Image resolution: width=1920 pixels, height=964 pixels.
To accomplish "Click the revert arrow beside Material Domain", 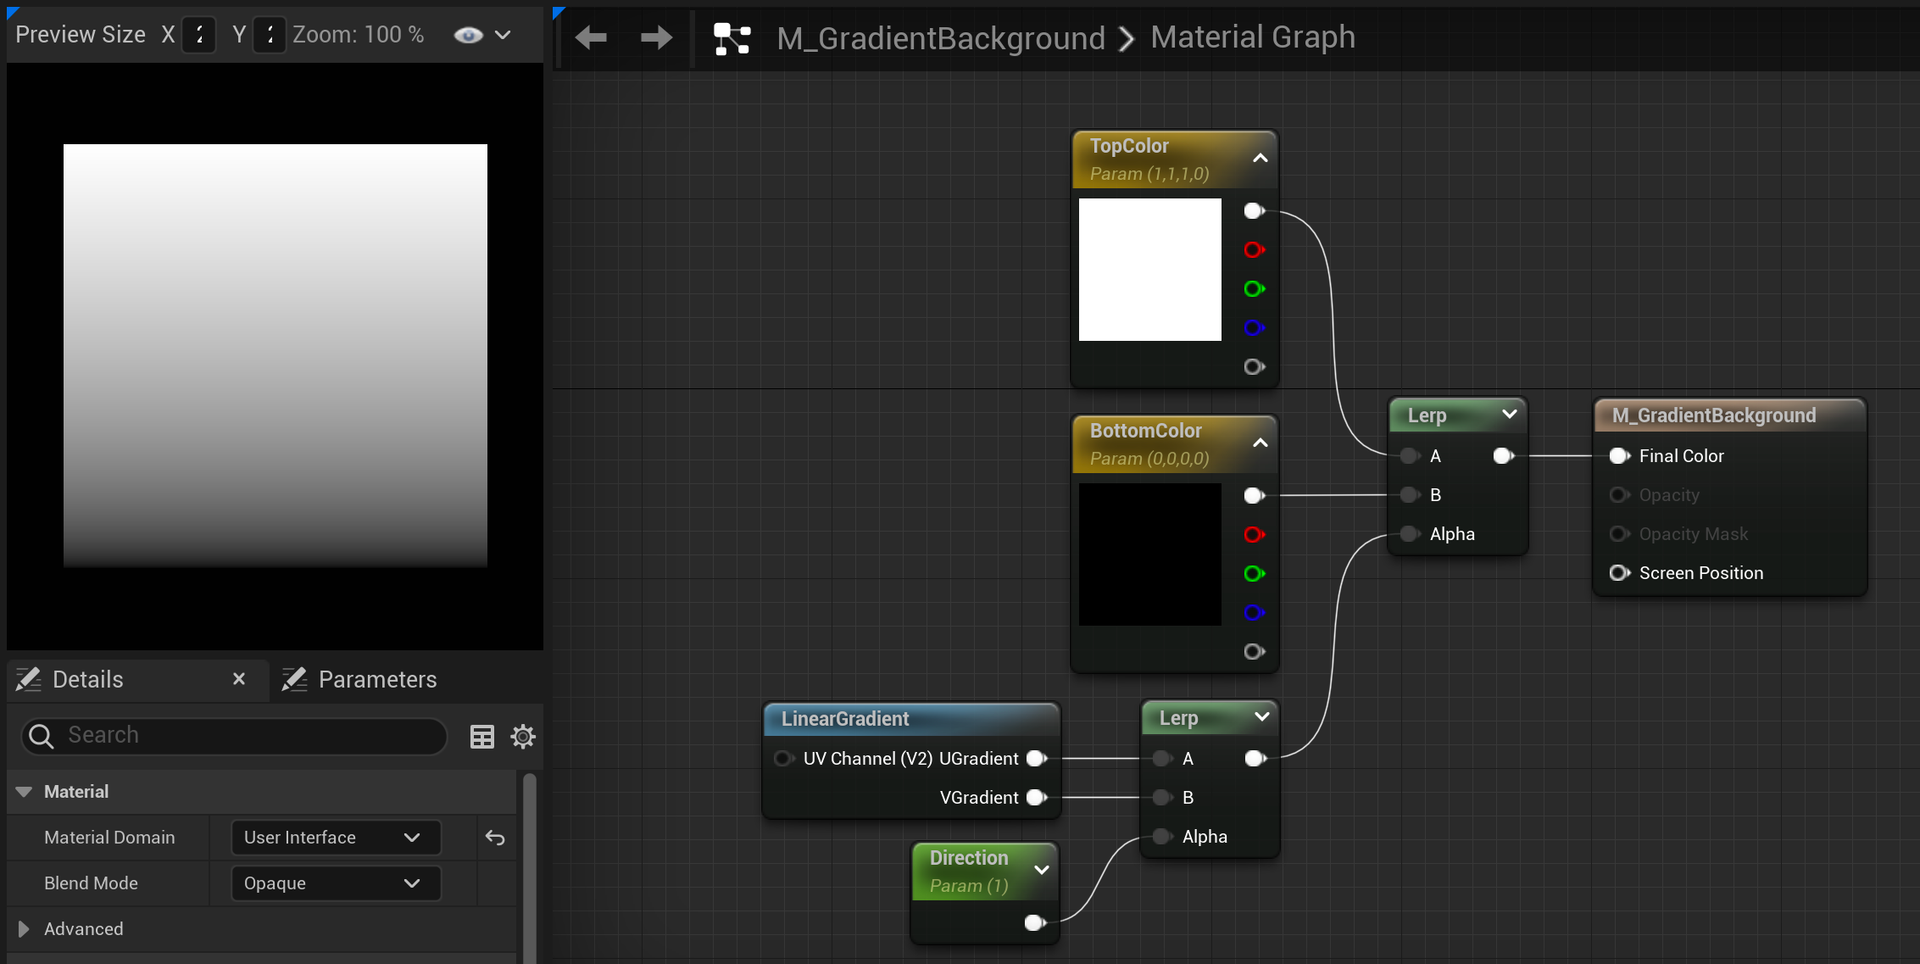I will point(495,838).
